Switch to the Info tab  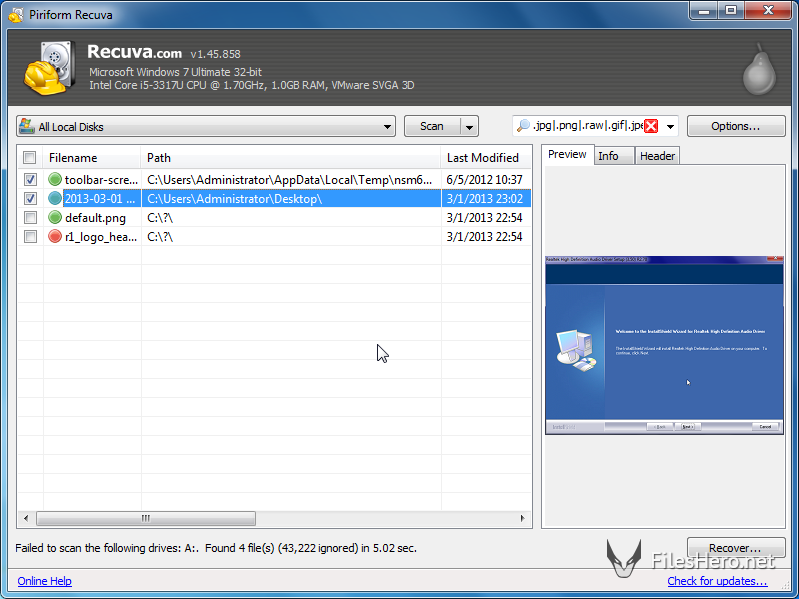click(614, 156)
